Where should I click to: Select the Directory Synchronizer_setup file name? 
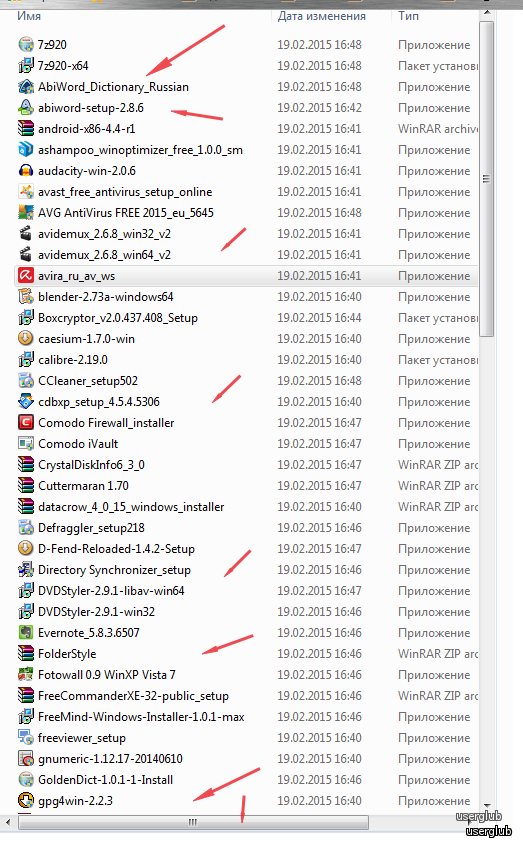114,570
